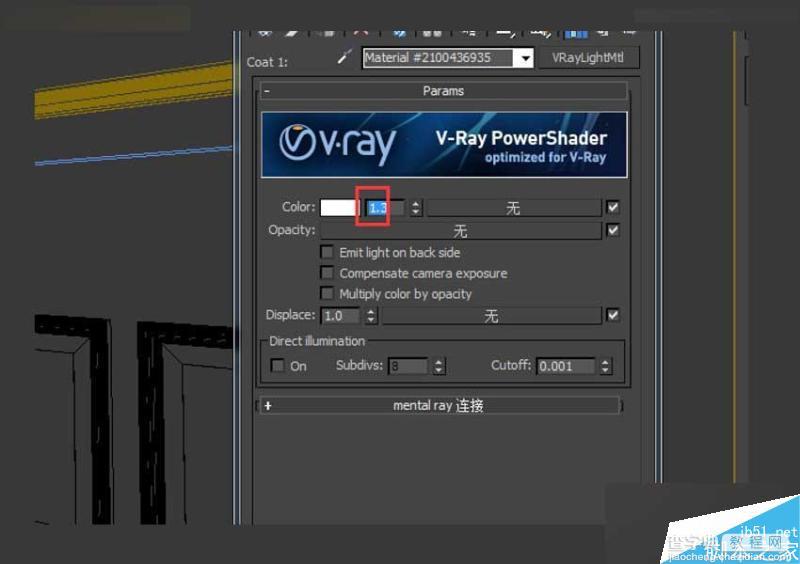This screenshot has height=564, width=800.
Task: Click the "Color:" label
Action: pos(298,207)
